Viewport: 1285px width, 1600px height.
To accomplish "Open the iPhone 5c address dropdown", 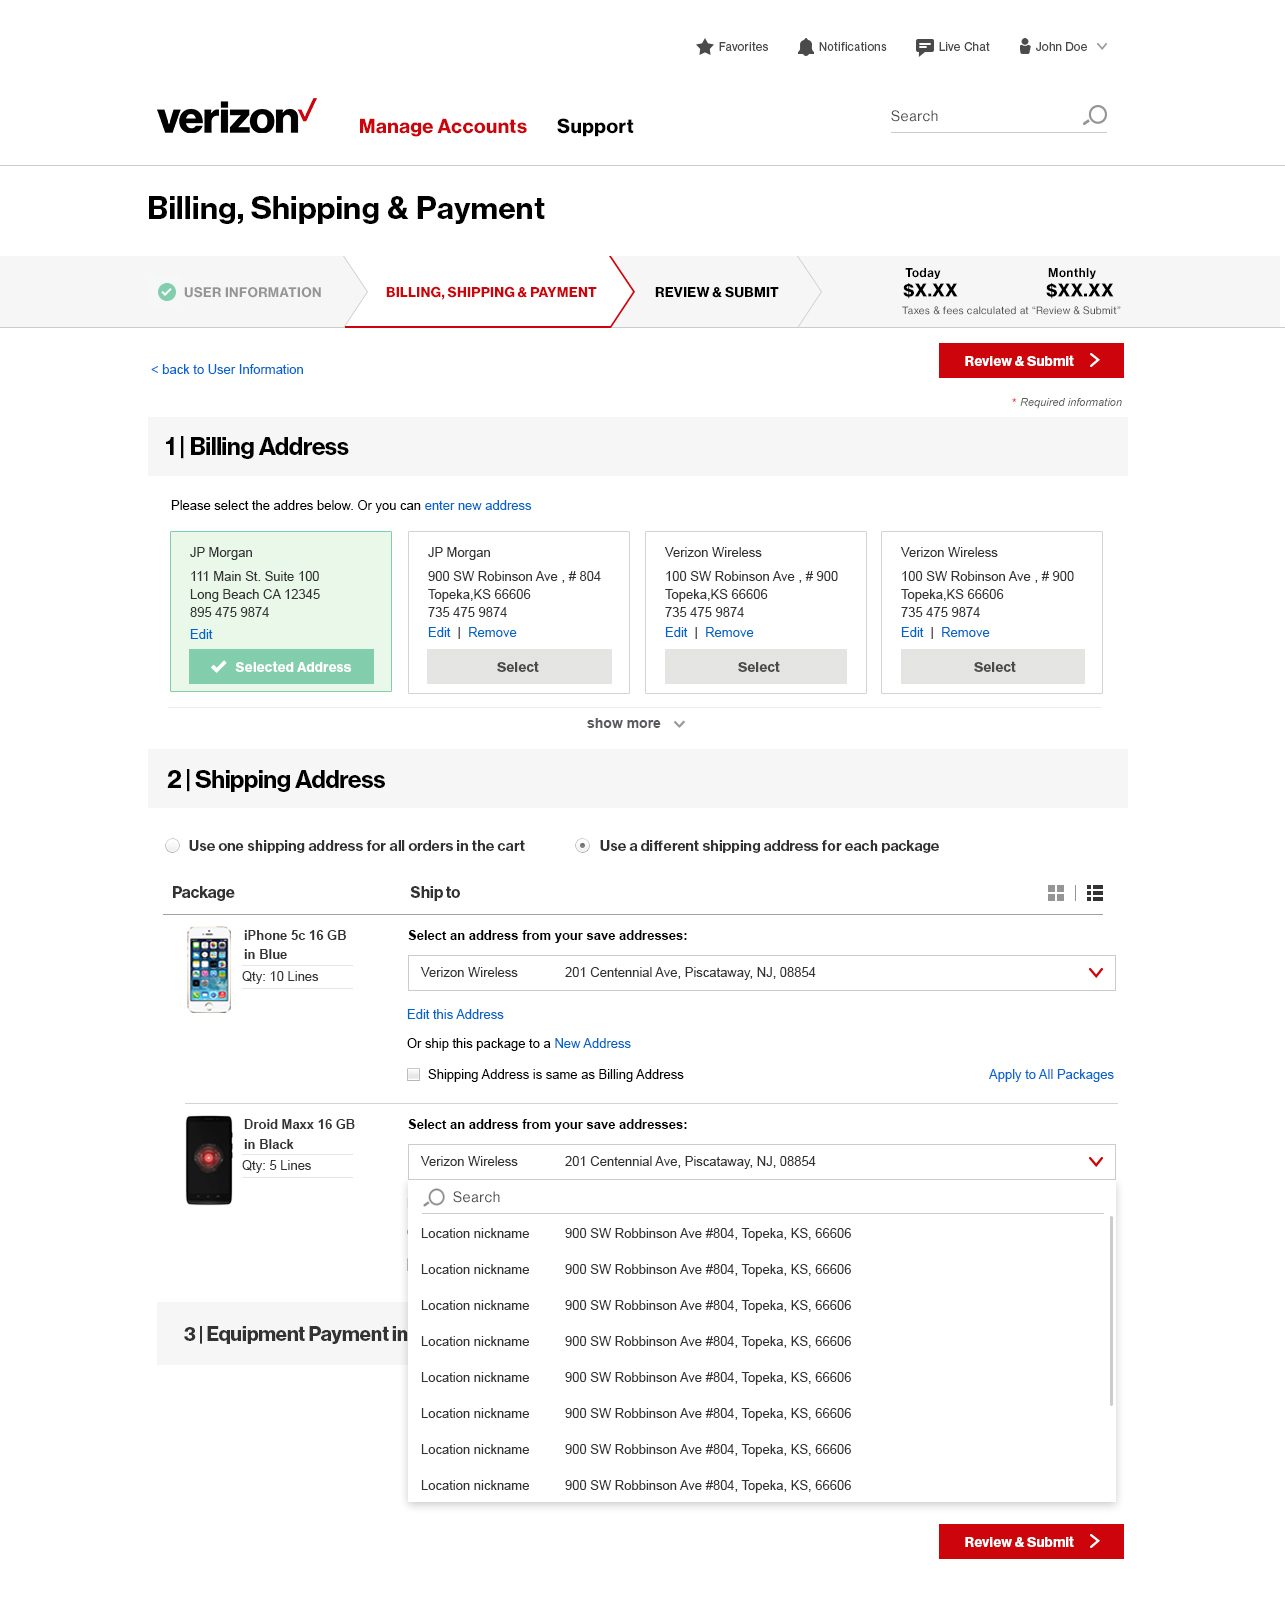I will point(762,973).
